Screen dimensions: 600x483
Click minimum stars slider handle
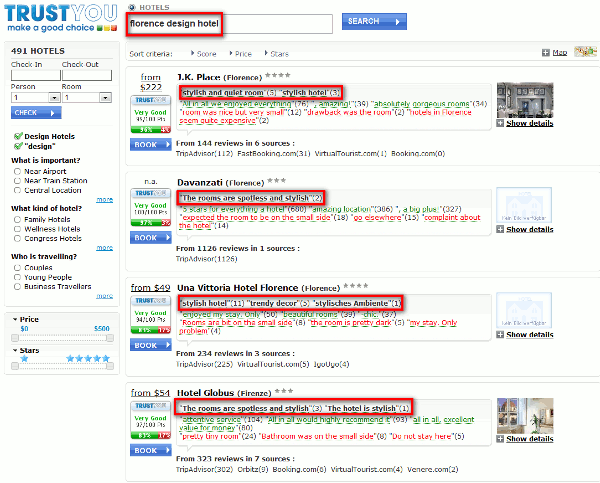point(15,366)
